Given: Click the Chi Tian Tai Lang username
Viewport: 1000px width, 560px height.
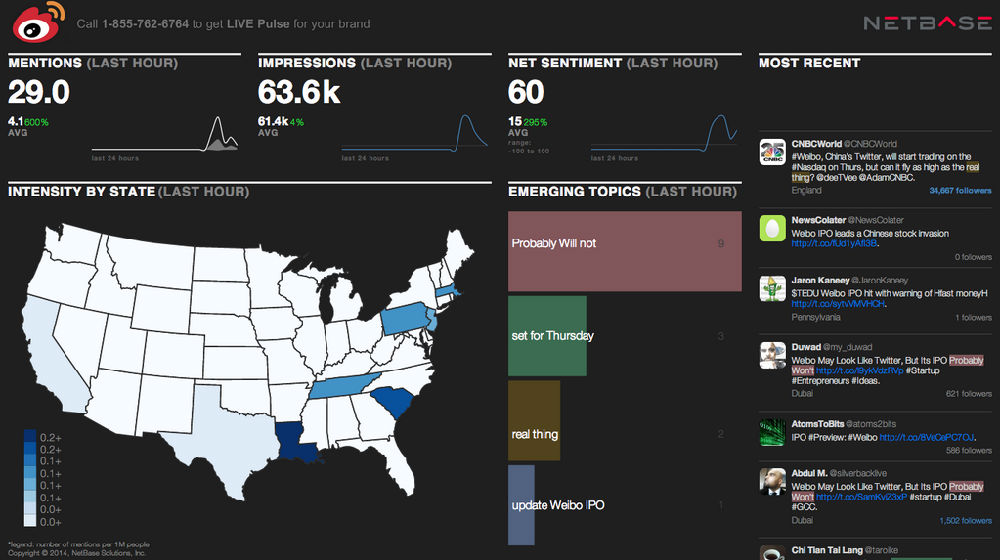Looking at the screenshot, I should [x=827, y=550].
